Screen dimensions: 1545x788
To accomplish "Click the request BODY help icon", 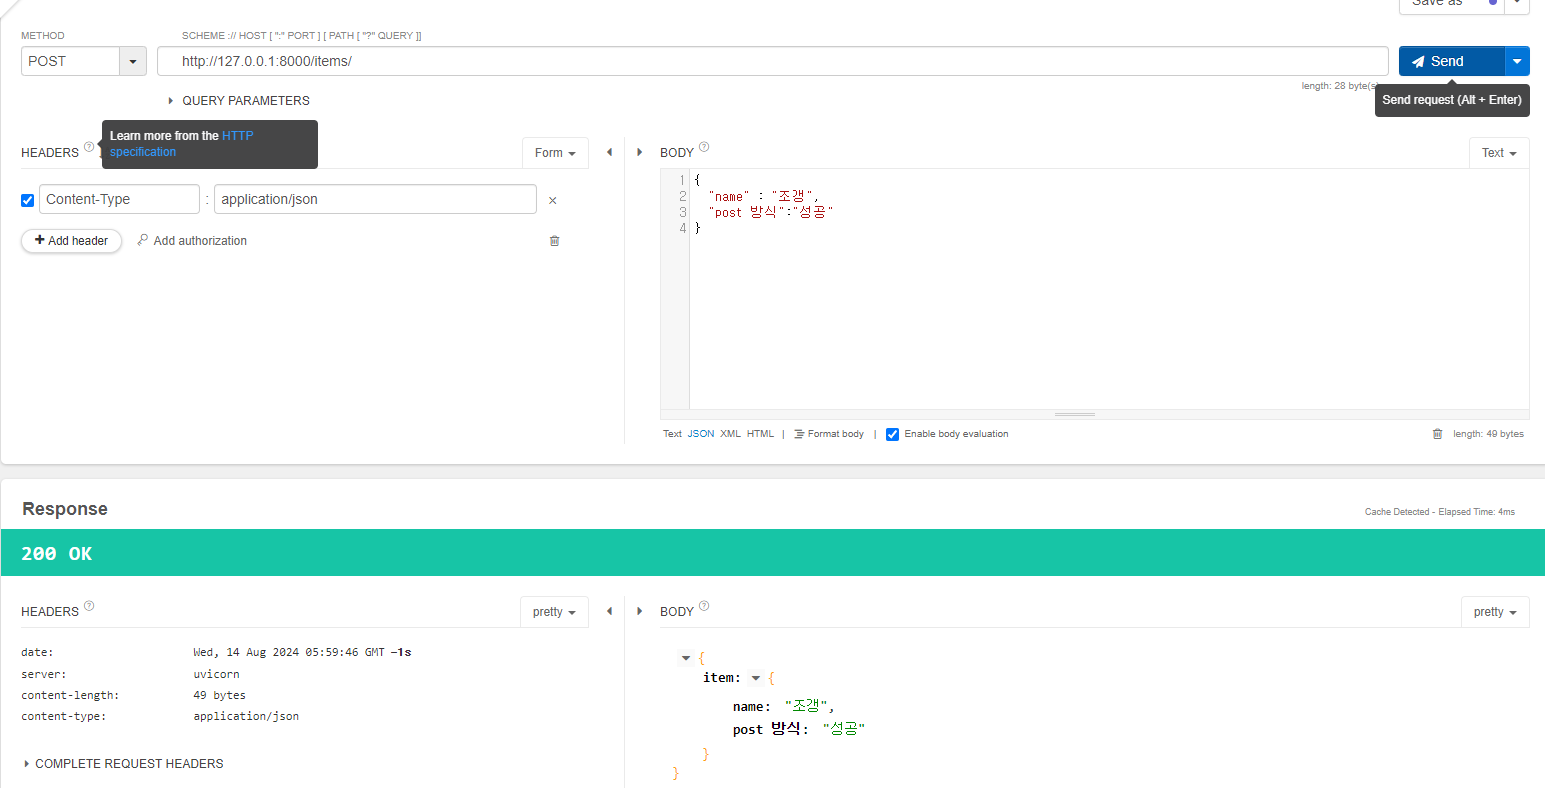I will coord(704,147).
